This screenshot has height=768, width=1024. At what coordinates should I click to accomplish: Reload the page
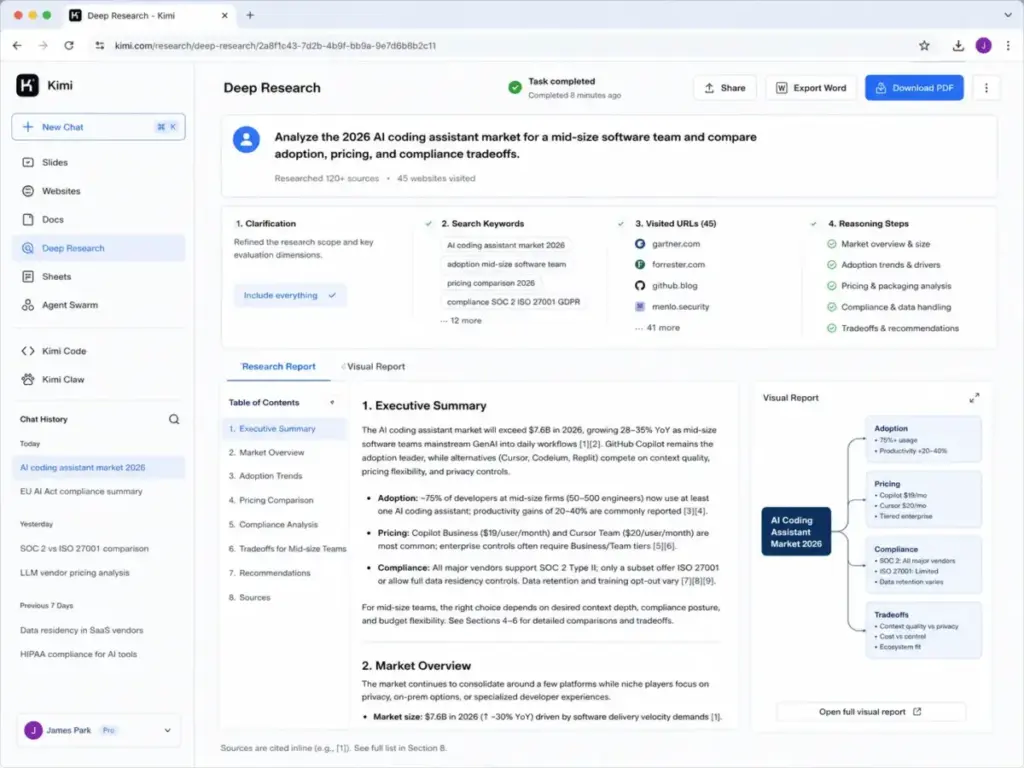coord(69,46)
